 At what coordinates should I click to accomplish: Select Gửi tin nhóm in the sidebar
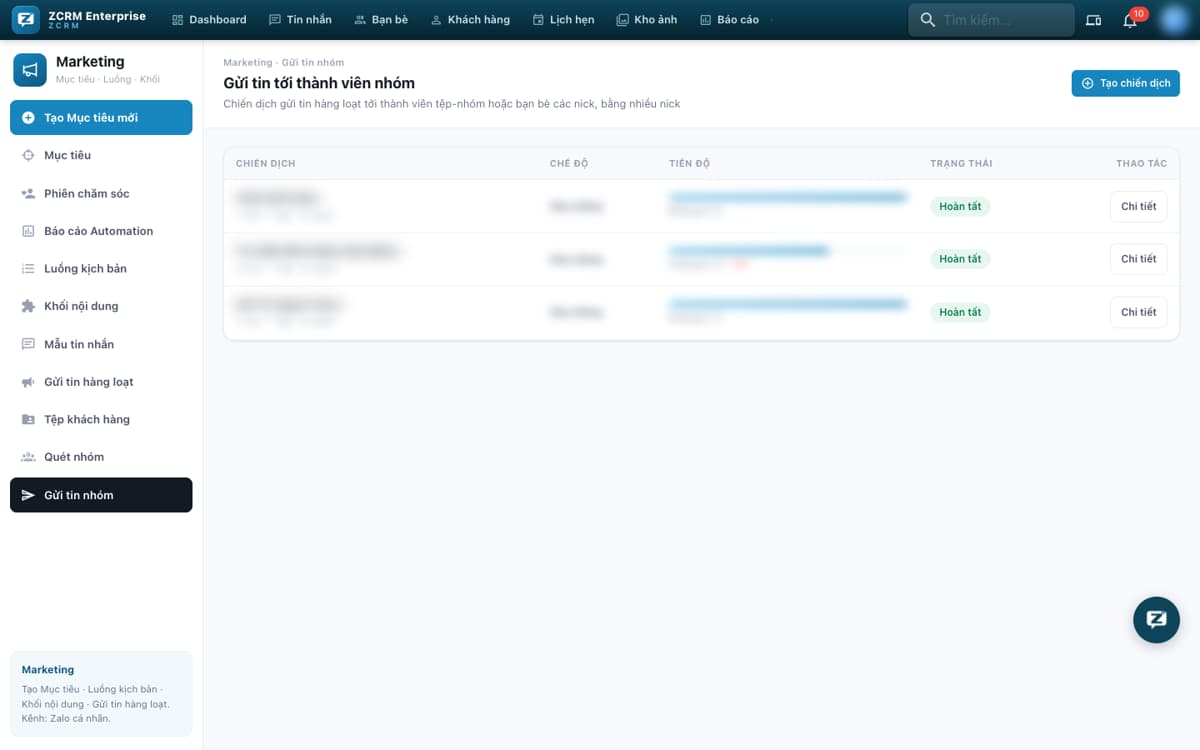[101, 495]
